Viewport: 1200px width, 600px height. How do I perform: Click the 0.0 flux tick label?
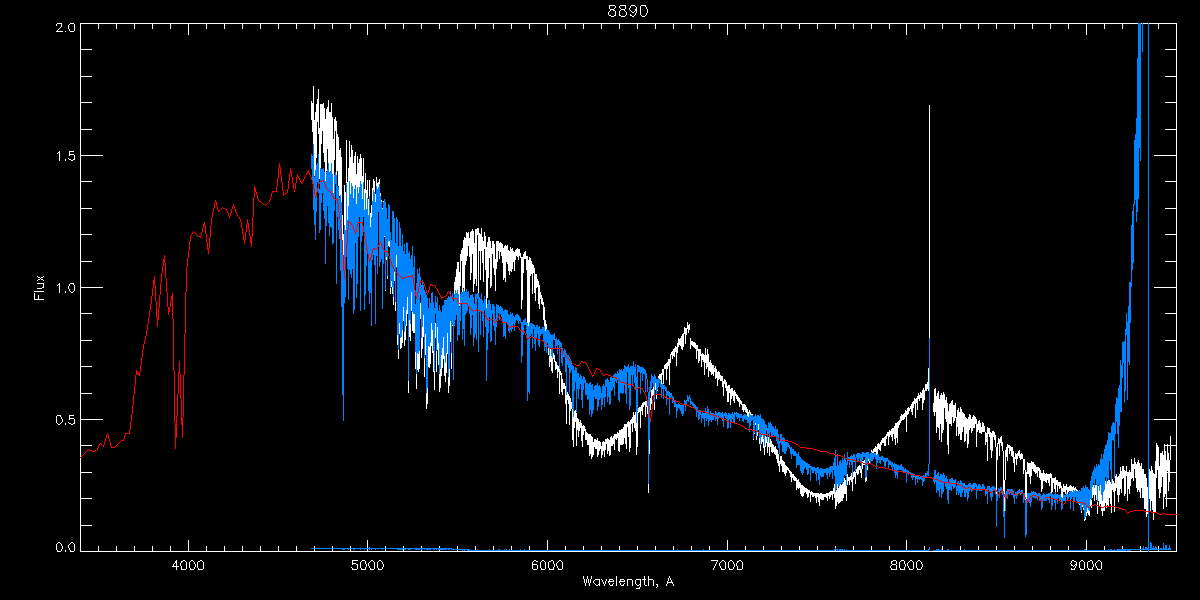pyautogui.click(x=64, y=547)
